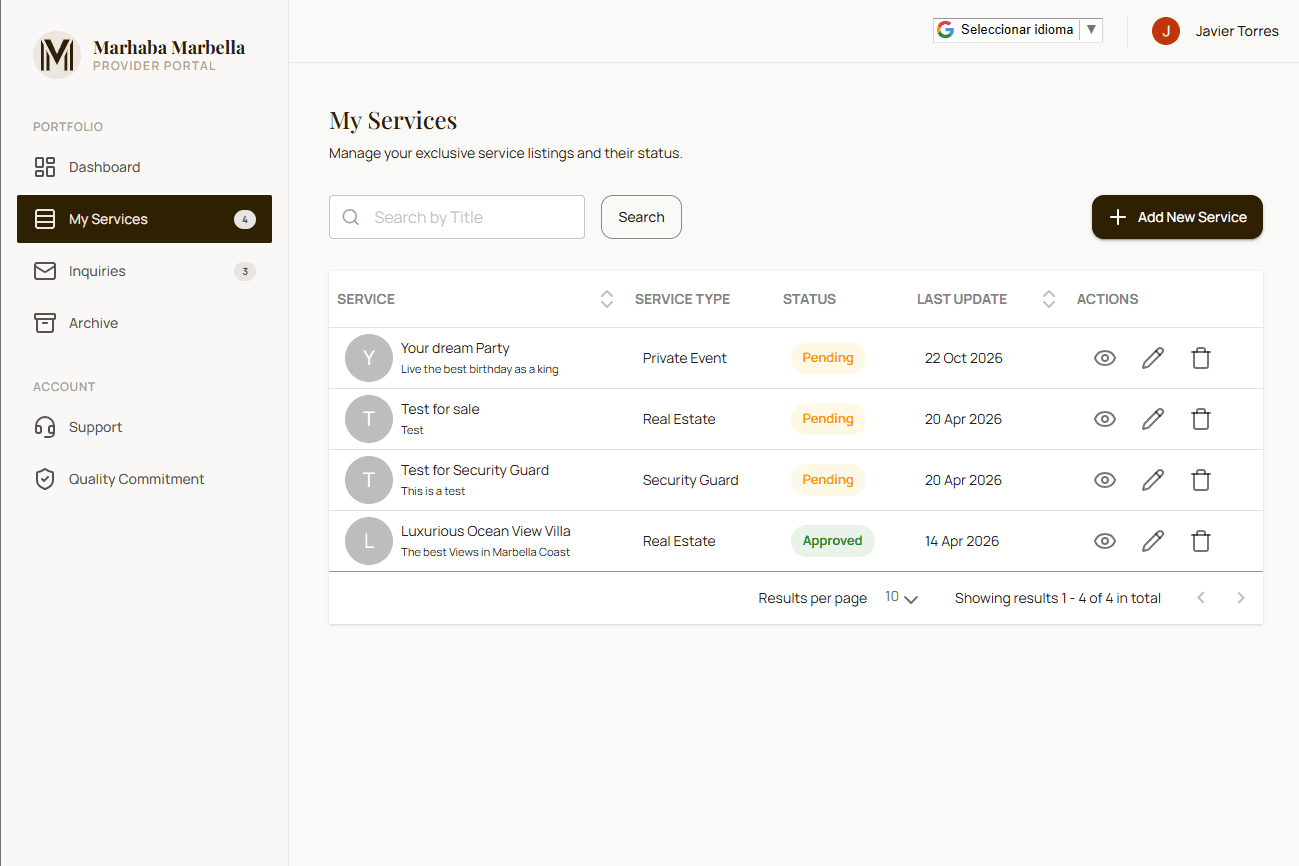View the Test for Security Guard service

tap(1105, 480)
